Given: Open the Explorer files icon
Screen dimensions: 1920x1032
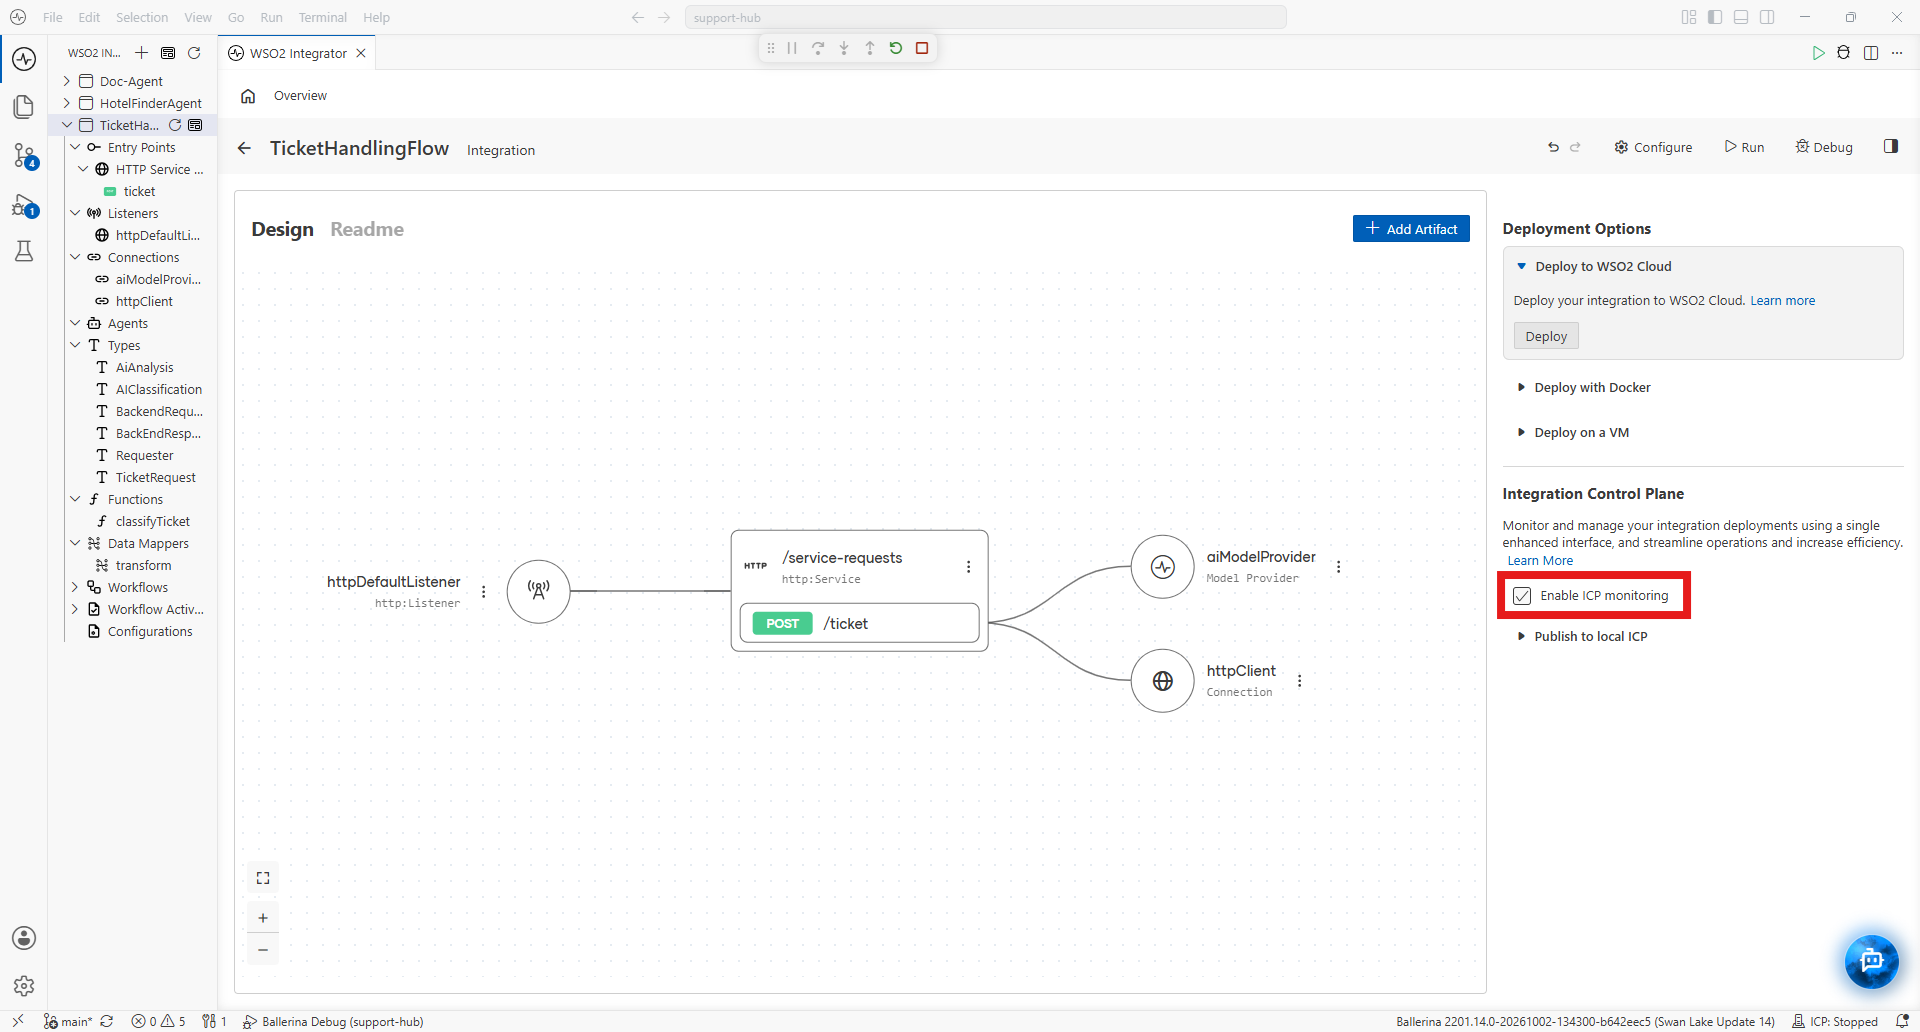Looking at the screenshot, I should point(24,107).
